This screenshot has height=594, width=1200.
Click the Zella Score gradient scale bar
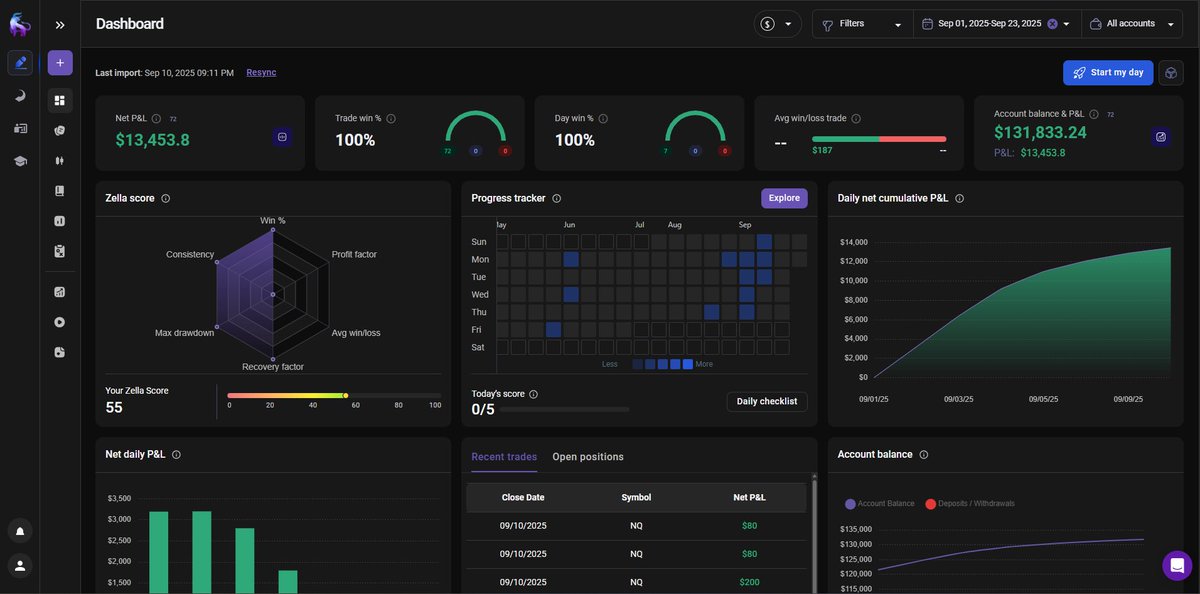click(x=334, y=395)
